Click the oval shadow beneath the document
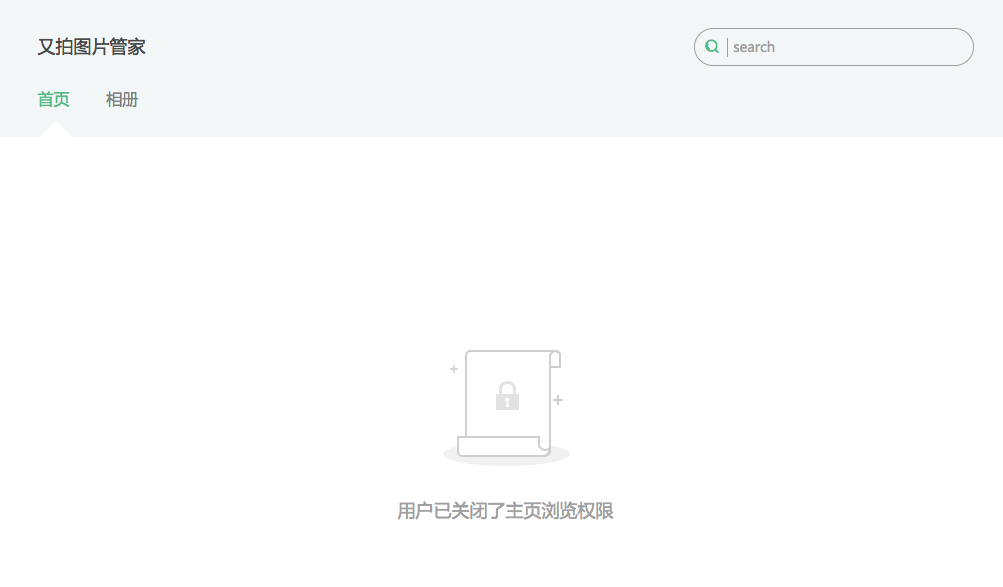The height and width of the screenshot is (587, 1003). pos(506,456)
